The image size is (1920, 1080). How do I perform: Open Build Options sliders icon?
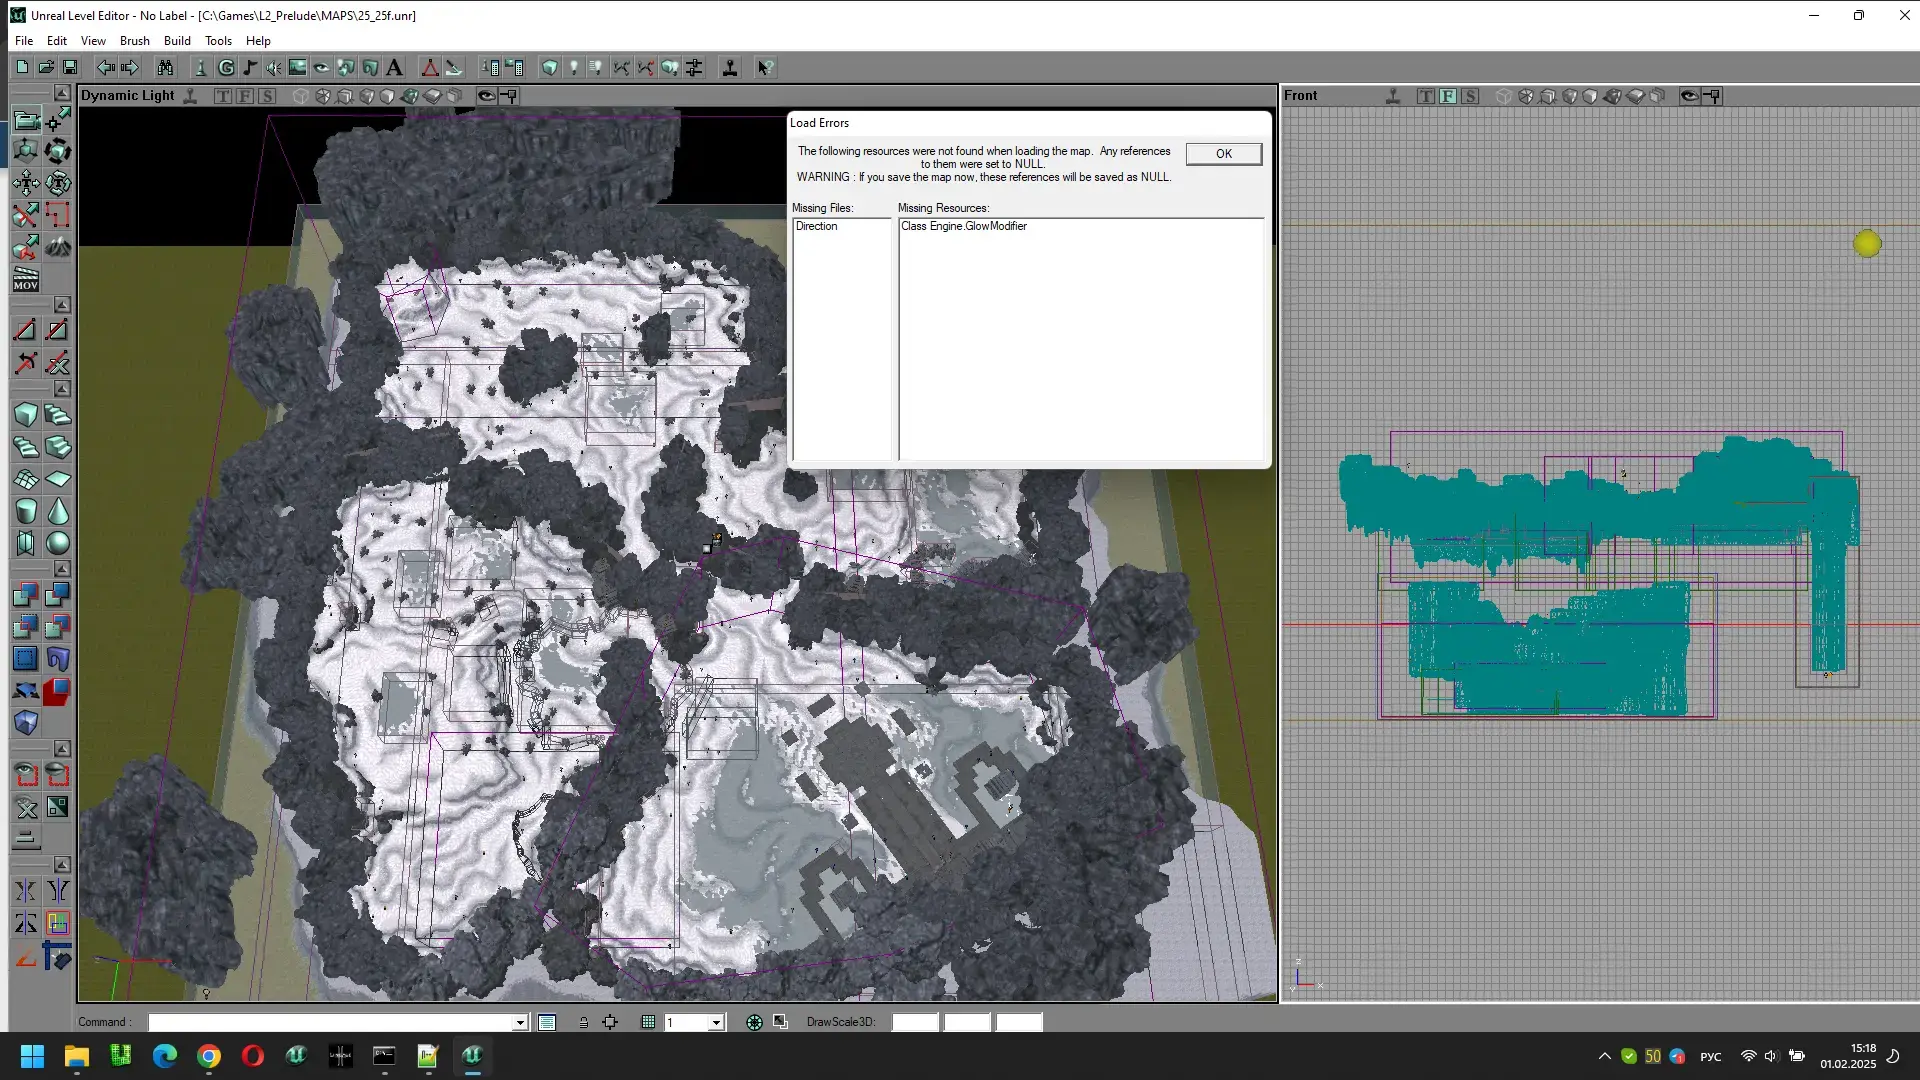tap(694, 68)
